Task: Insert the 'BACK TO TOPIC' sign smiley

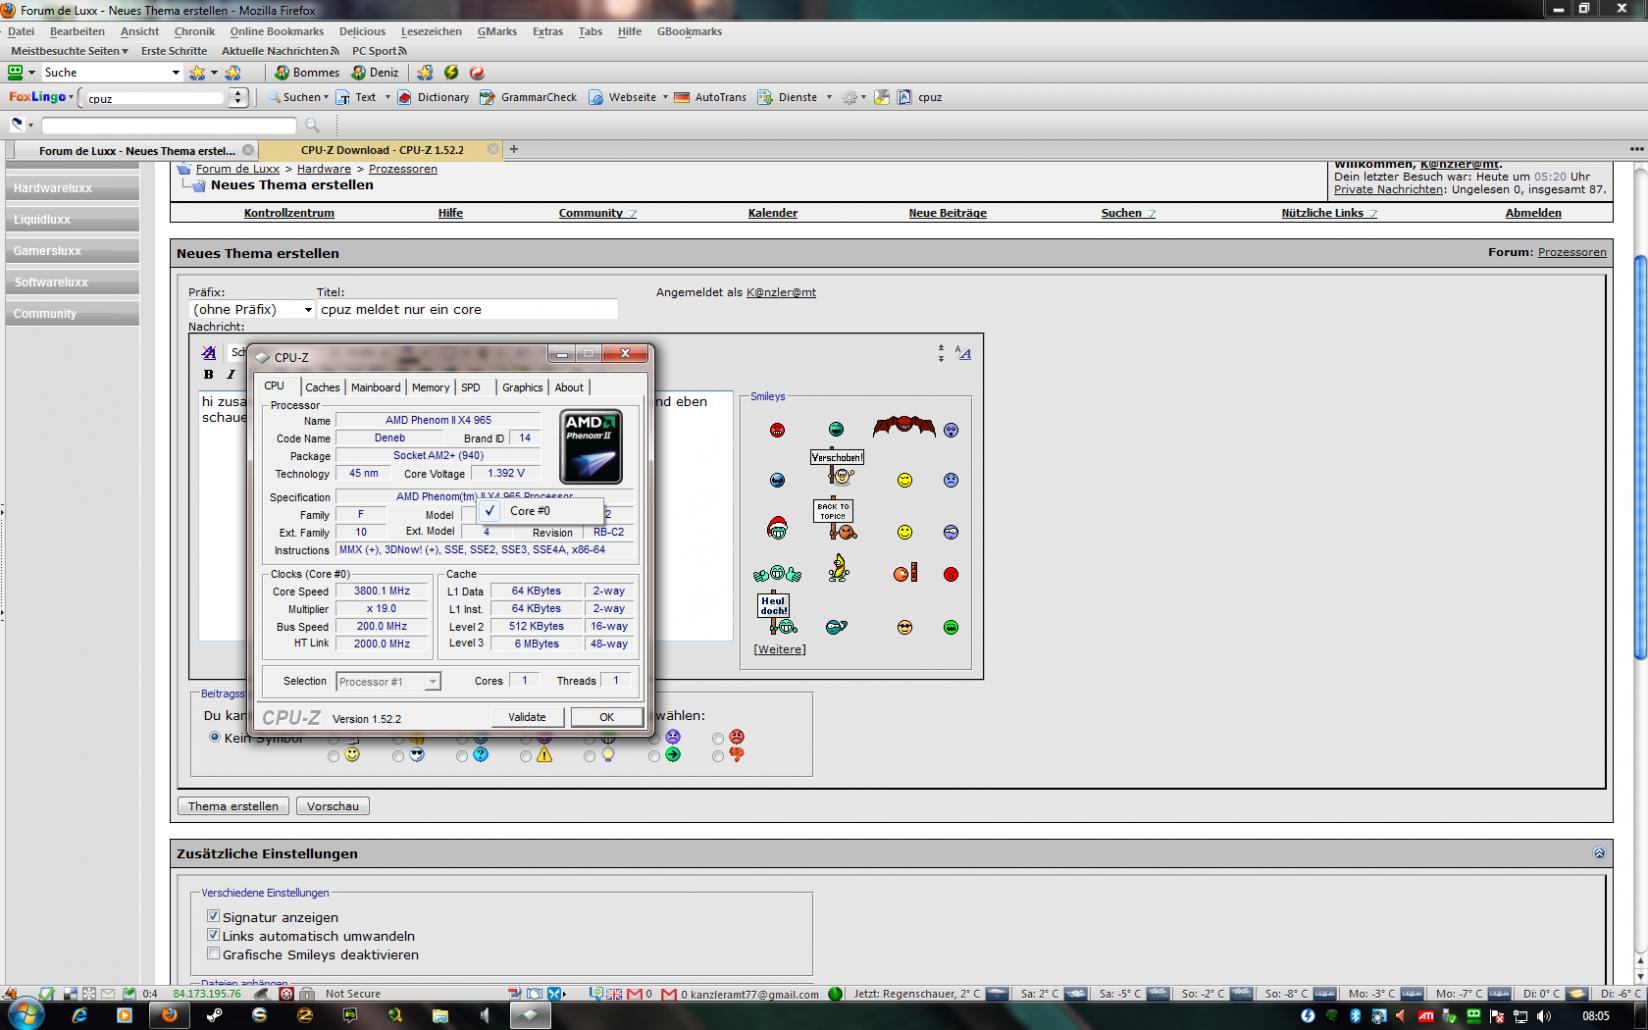Action: coord(835,519)
